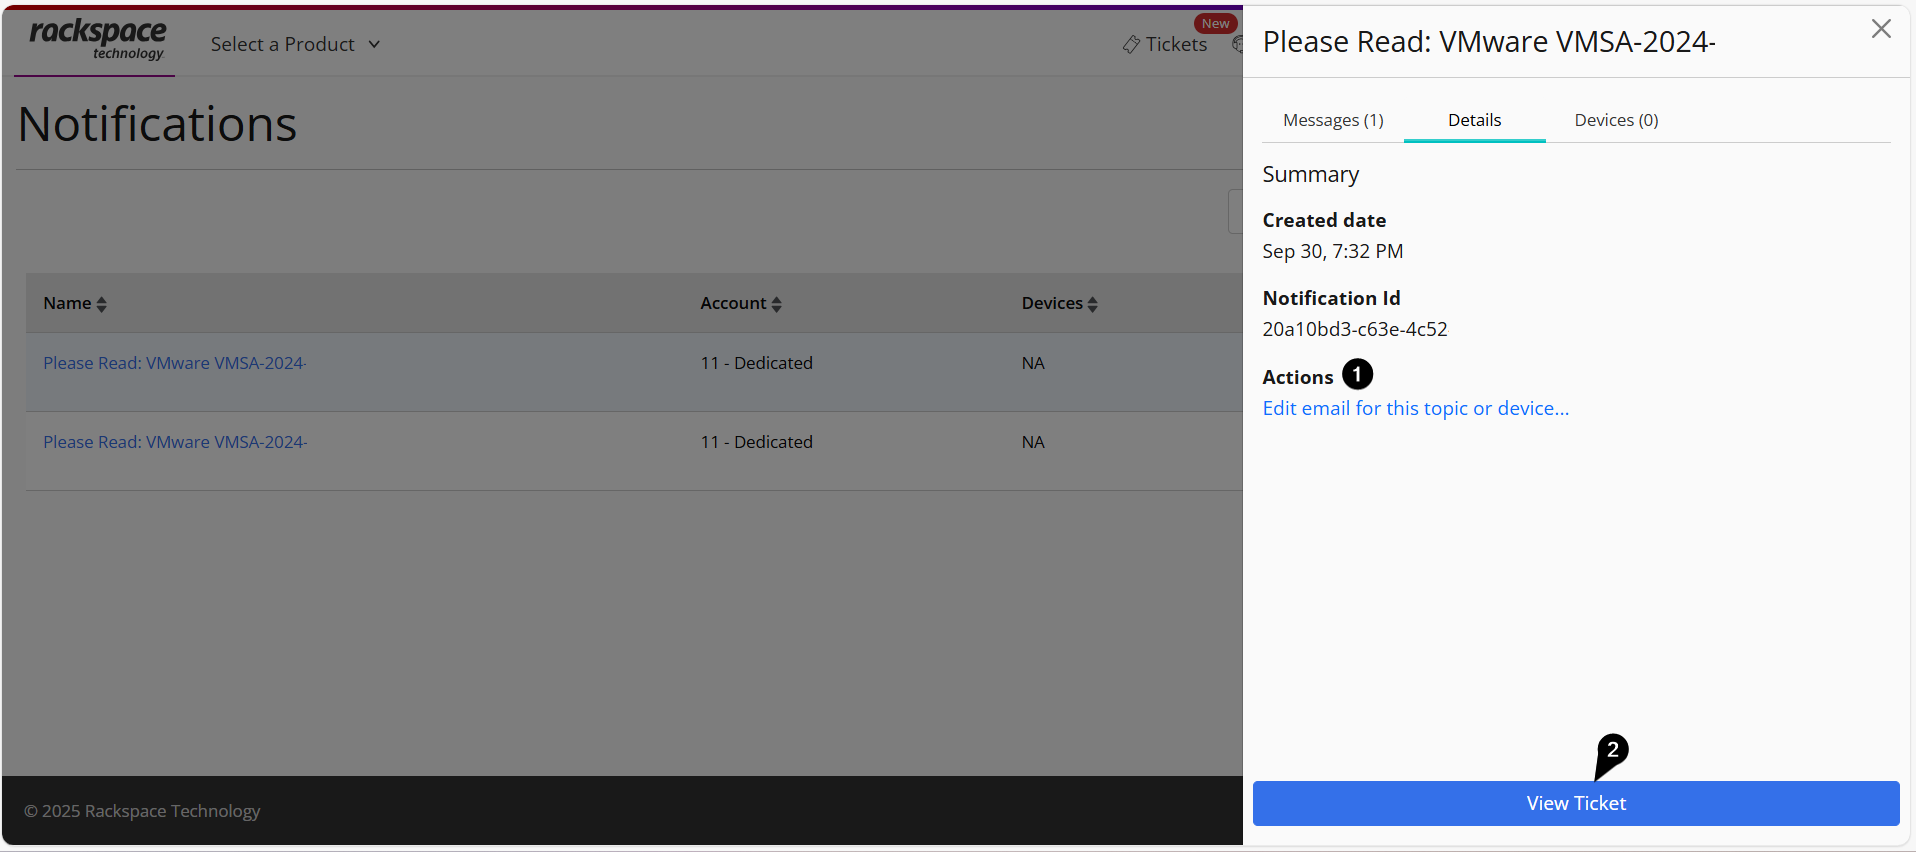Screen dimensions: 1916x852
Task: Open Edit email for this topic link
Action: pos(1415,408)
